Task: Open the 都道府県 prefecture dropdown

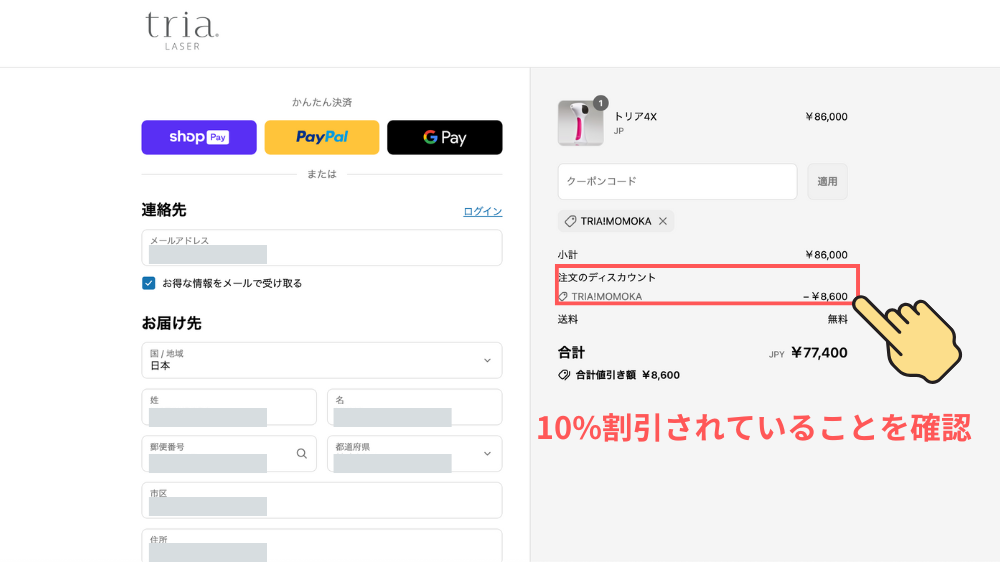Action: pyautogui.click(x=415, y=454)
